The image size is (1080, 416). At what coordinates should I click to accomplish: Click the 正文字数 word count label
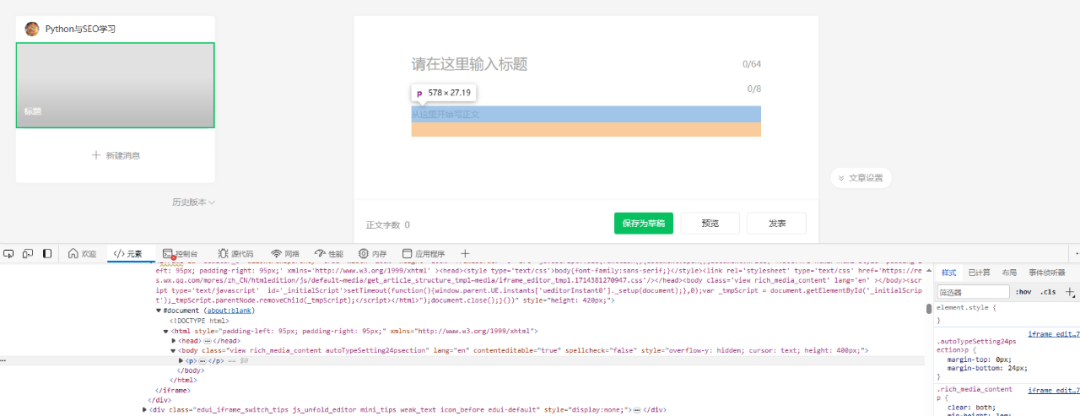point(382,225)
